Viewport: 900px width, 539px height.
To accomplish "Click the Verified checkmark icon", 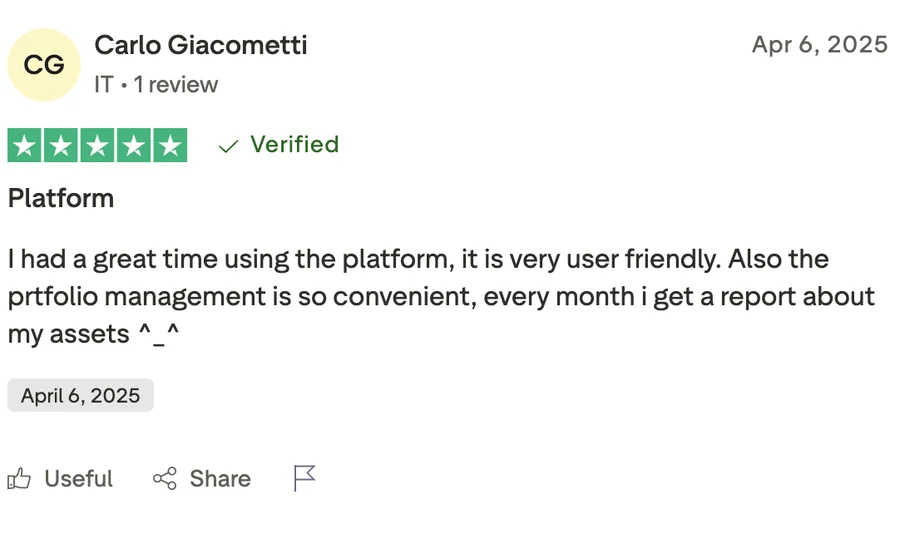I will [228, 146].
